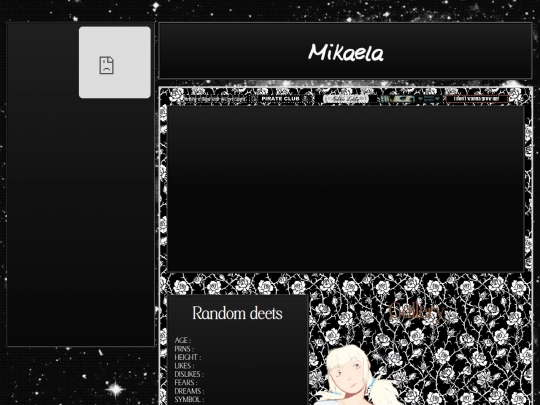Open the red dashed-border badge
Viewport: 540px width, 405px height.
(477, 99)
